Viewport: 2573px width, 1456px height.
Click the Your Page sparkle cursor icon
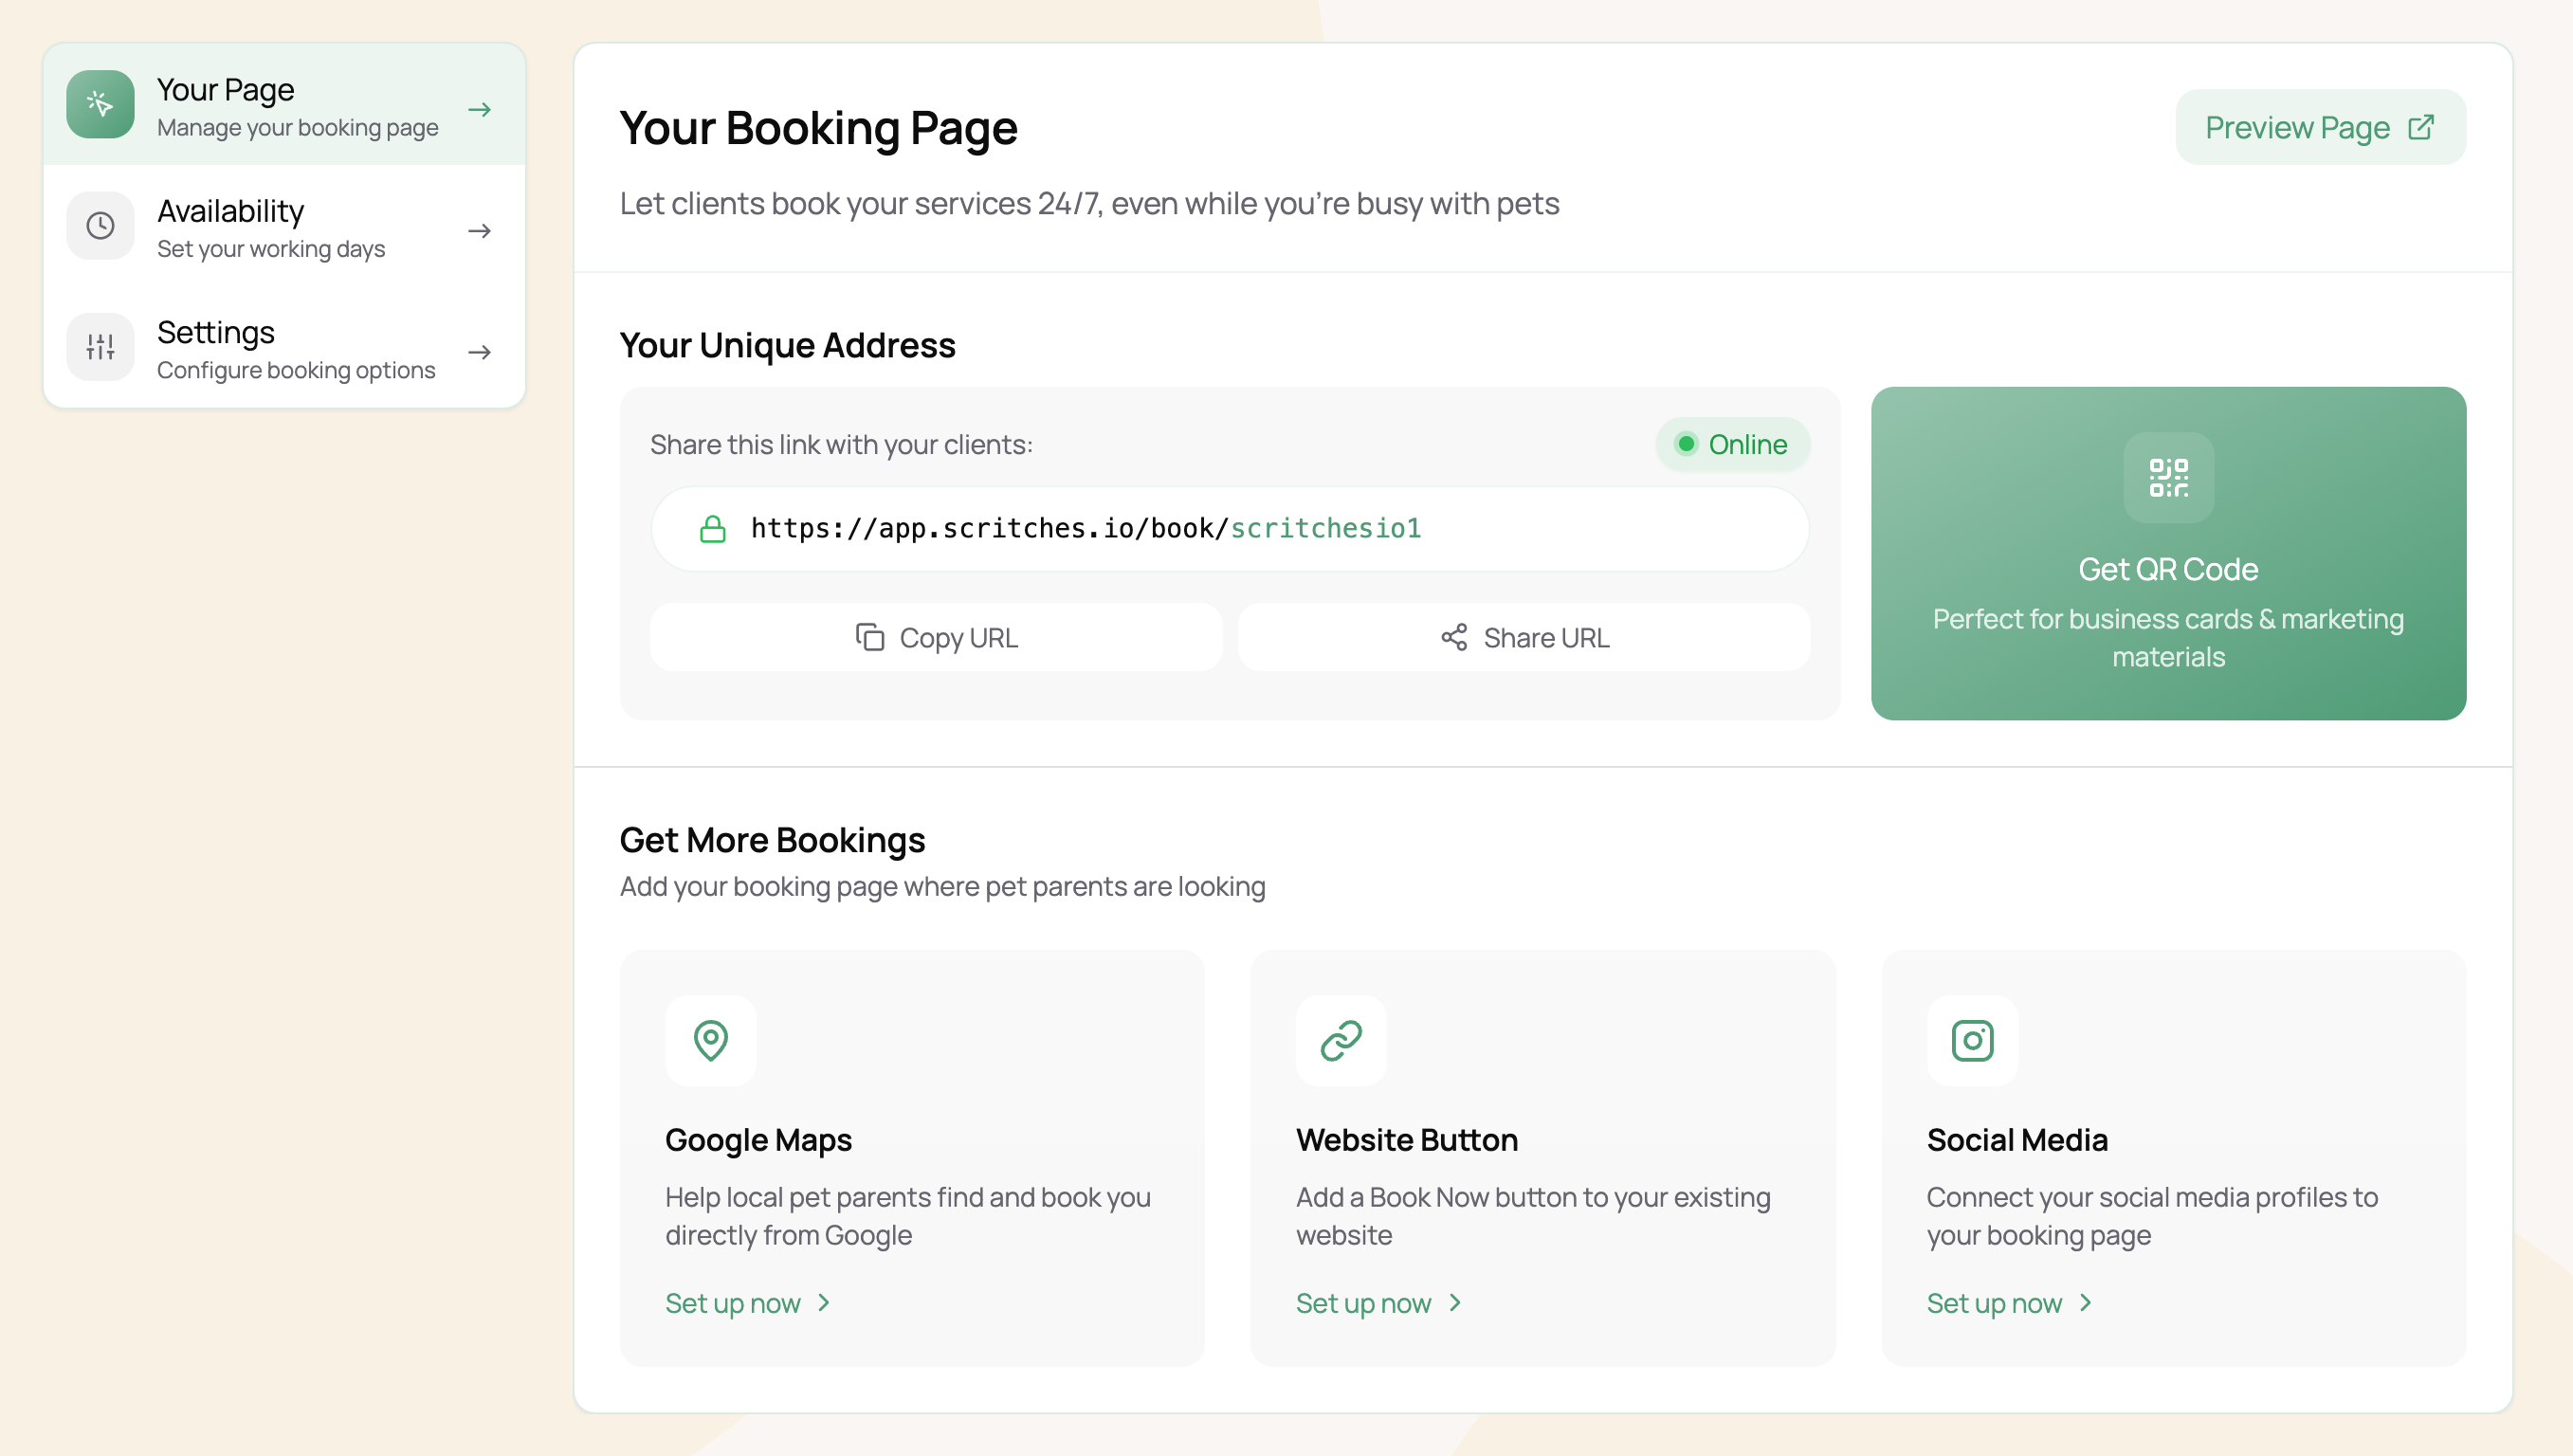pos(100,104)
